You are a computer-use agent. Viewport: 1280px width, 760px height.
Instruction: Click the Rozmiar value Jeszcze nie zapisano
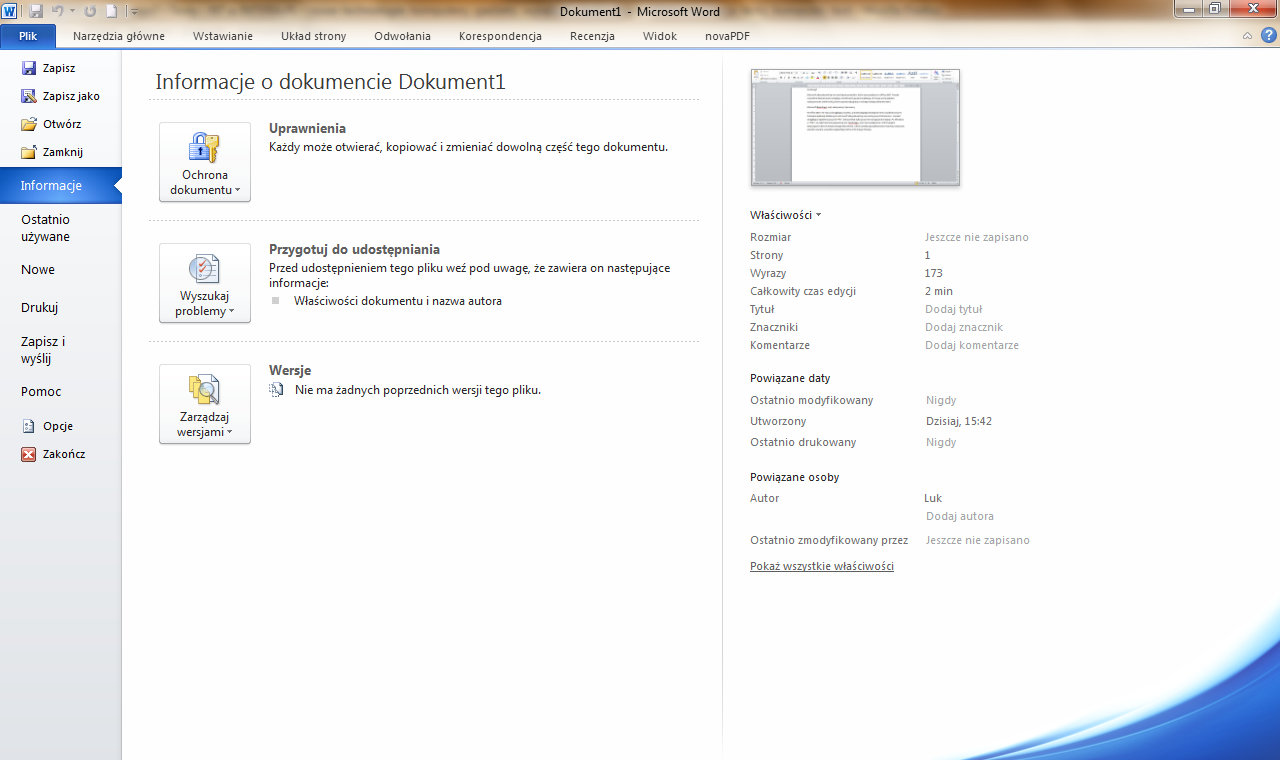pyautogui.click(x=977, y=237)
